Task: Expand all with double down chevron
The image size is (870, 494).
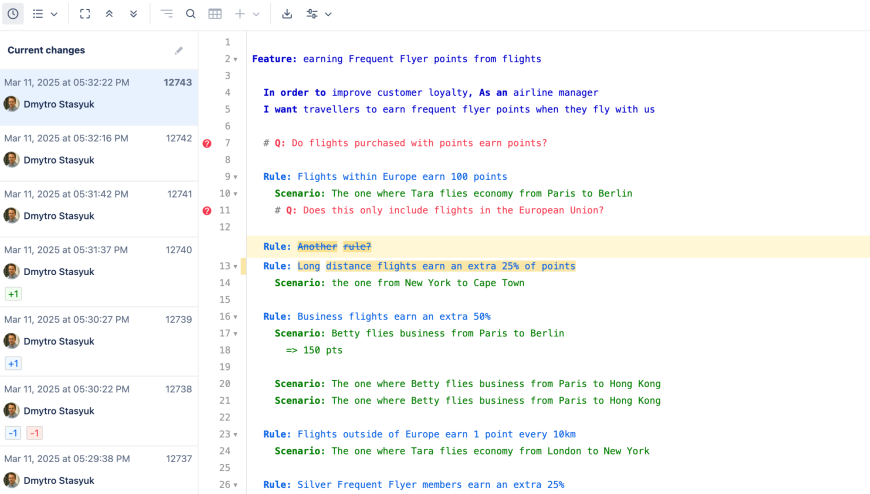Action: [133, 14]
